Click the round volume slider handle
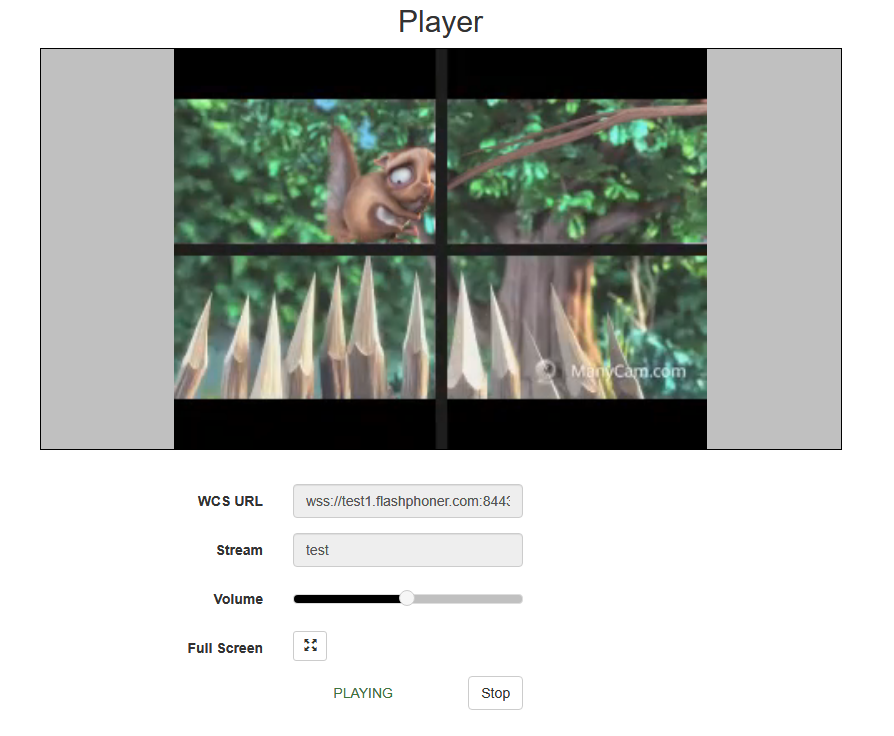 [x=407, y=598]
